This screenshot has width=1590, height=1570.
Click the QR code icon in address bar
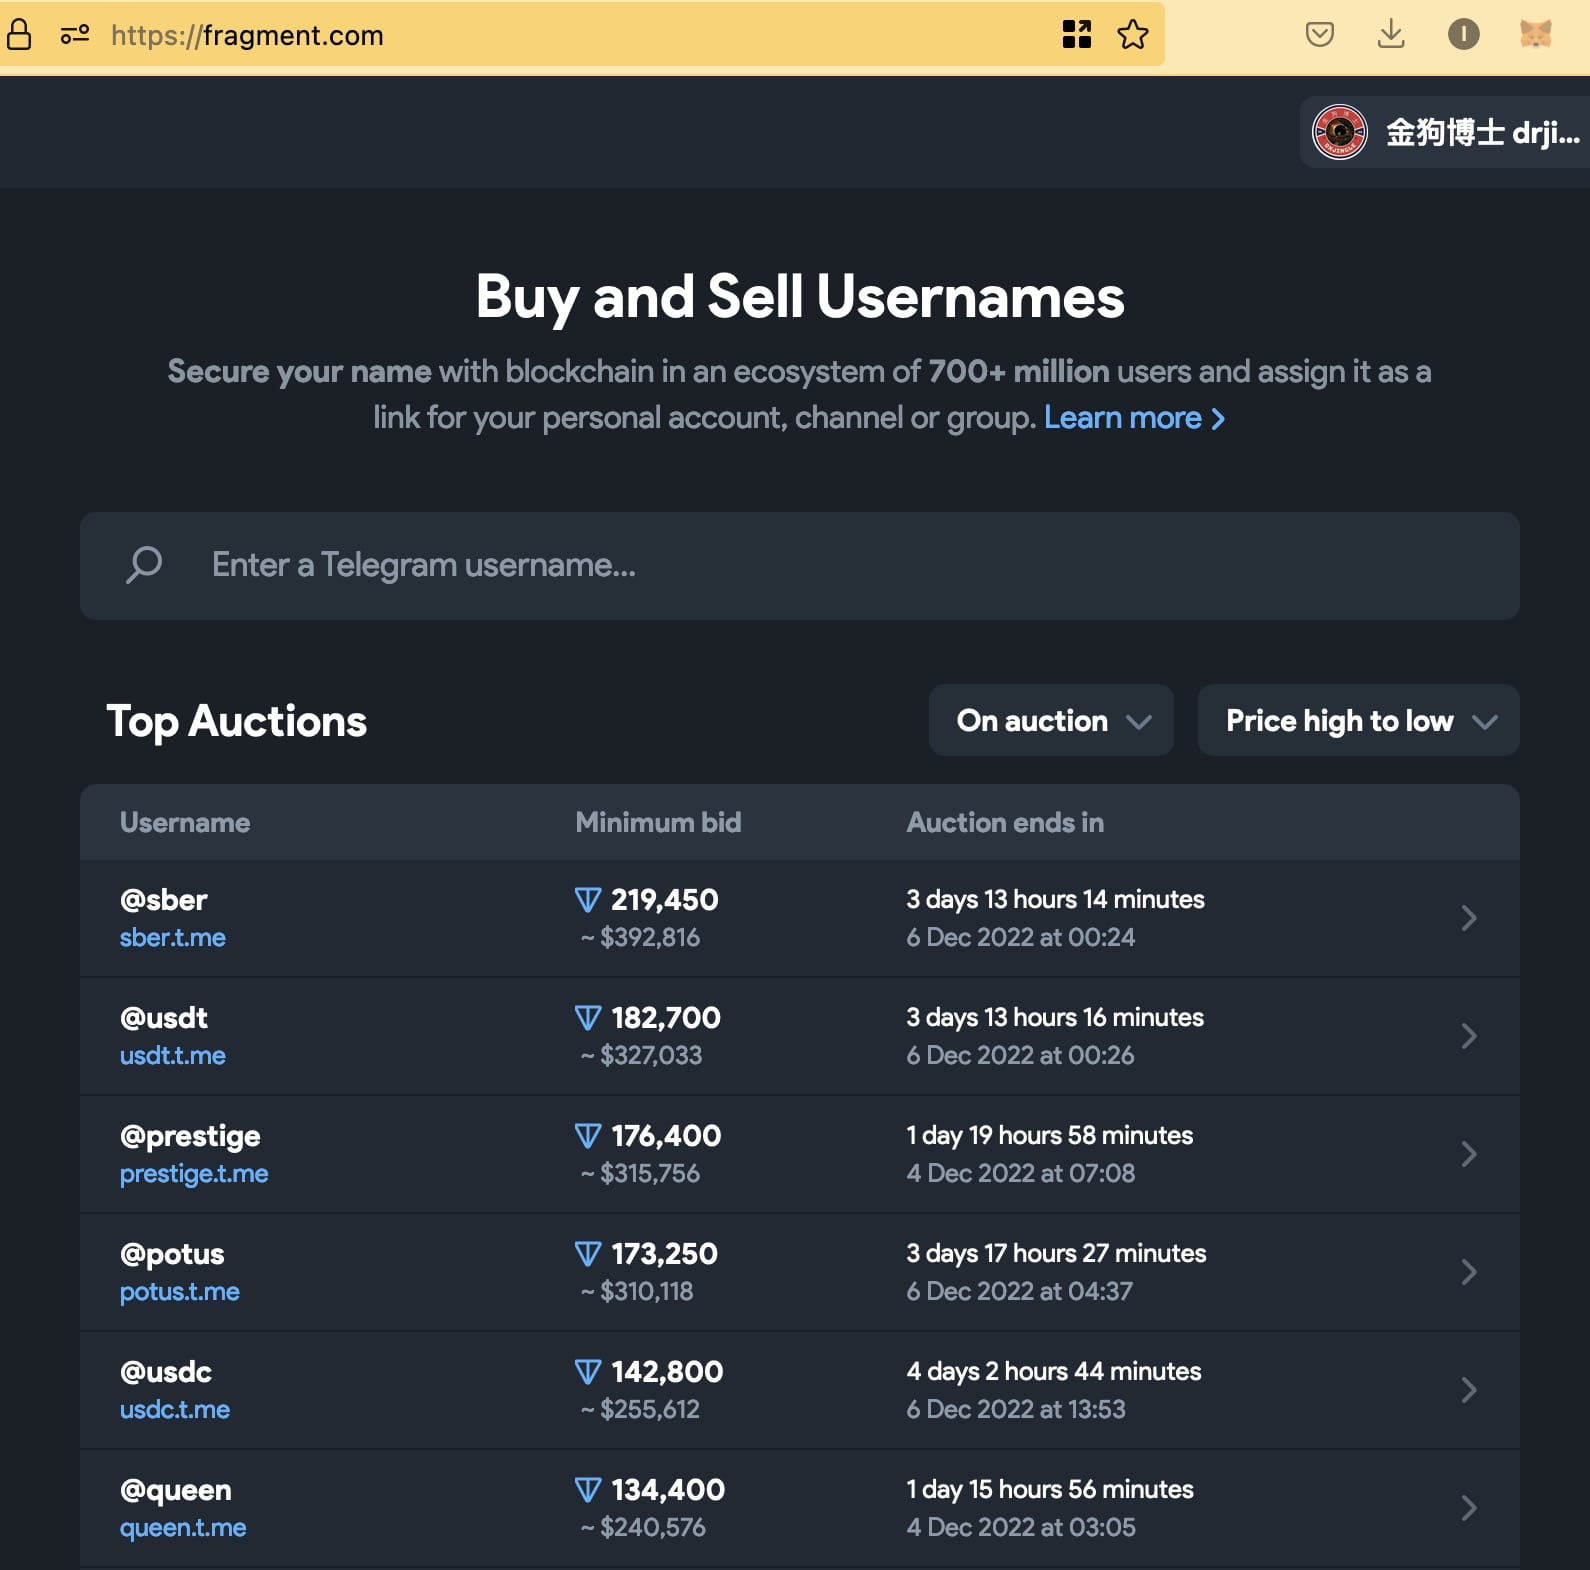(1076, 35)
